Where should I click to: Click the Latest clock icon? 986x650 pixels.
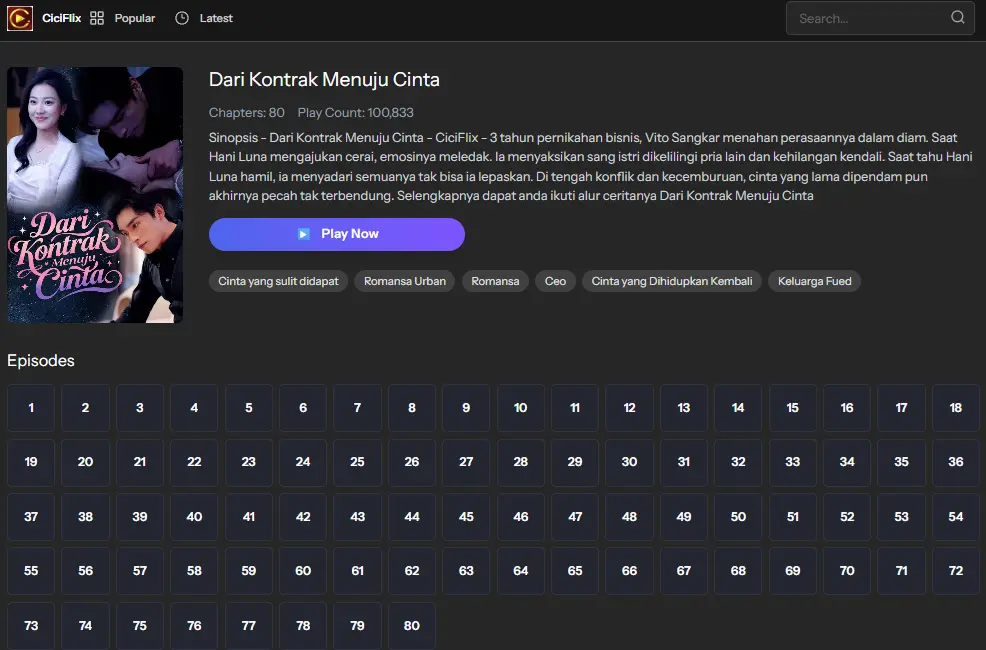[x=181, y=18]
